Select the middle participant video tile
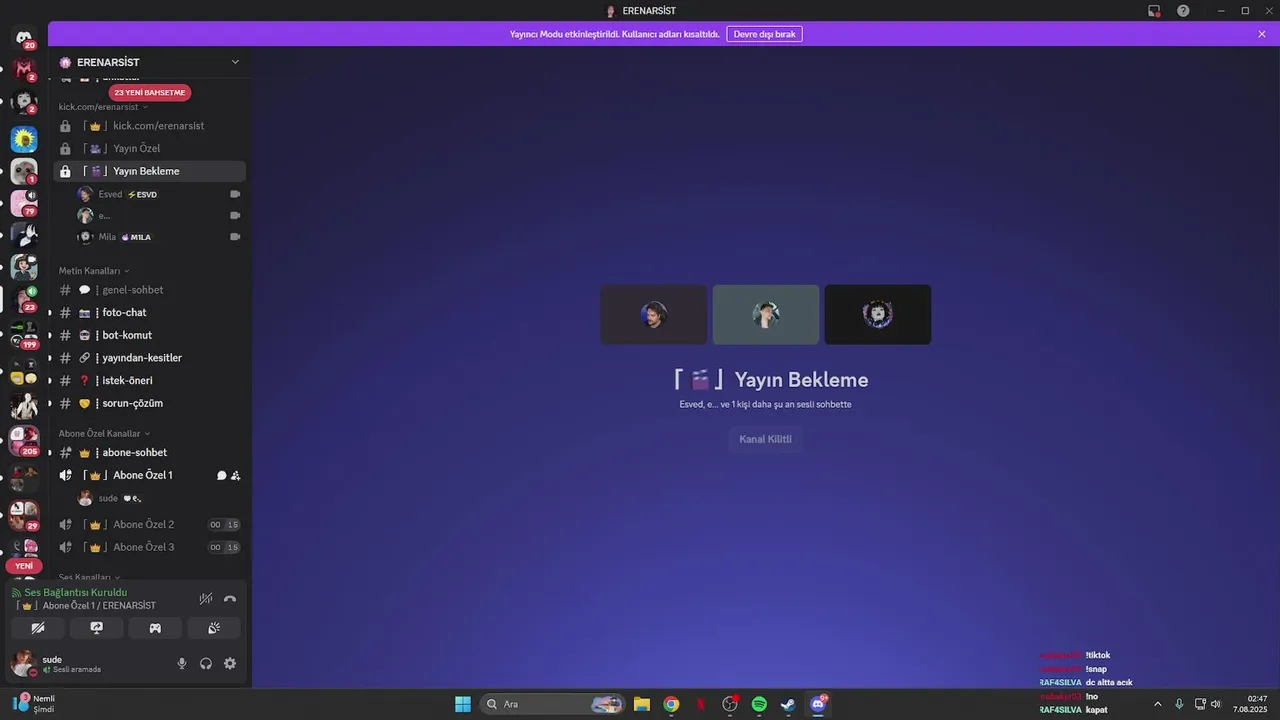The image size is (1280, 720). [x=766, y=315]
